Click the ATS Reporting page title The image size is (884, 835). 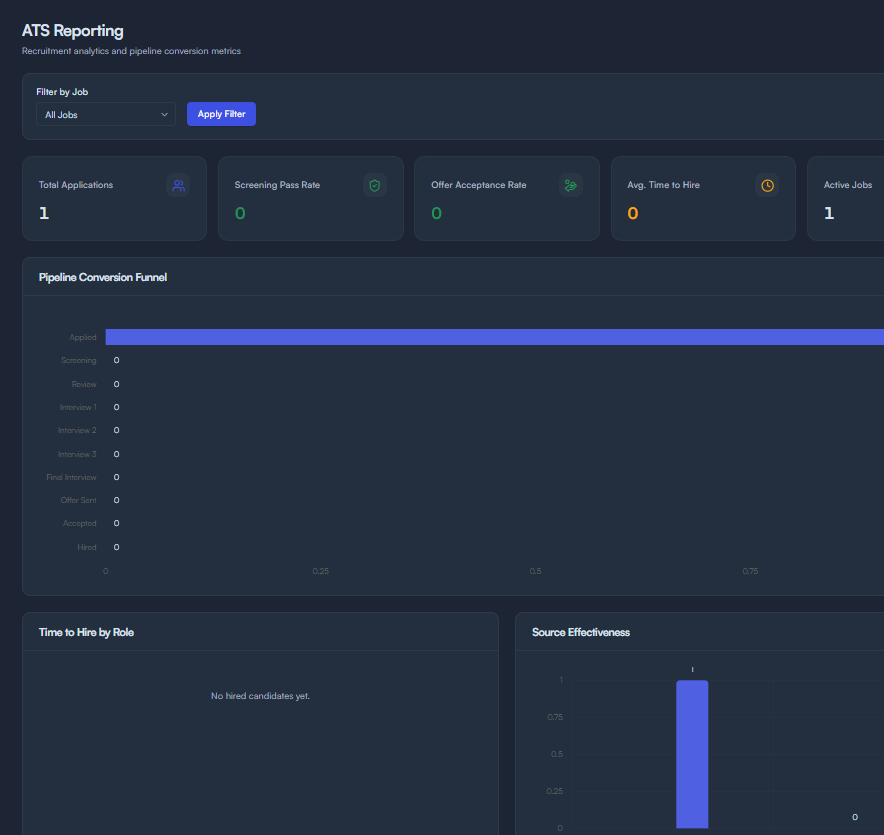73,30
